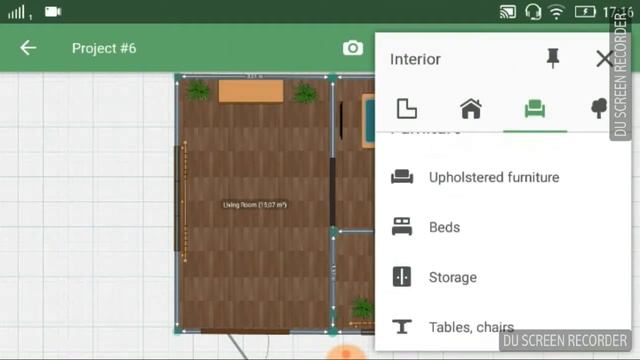Open Tables, chairs category

point(503,327)
